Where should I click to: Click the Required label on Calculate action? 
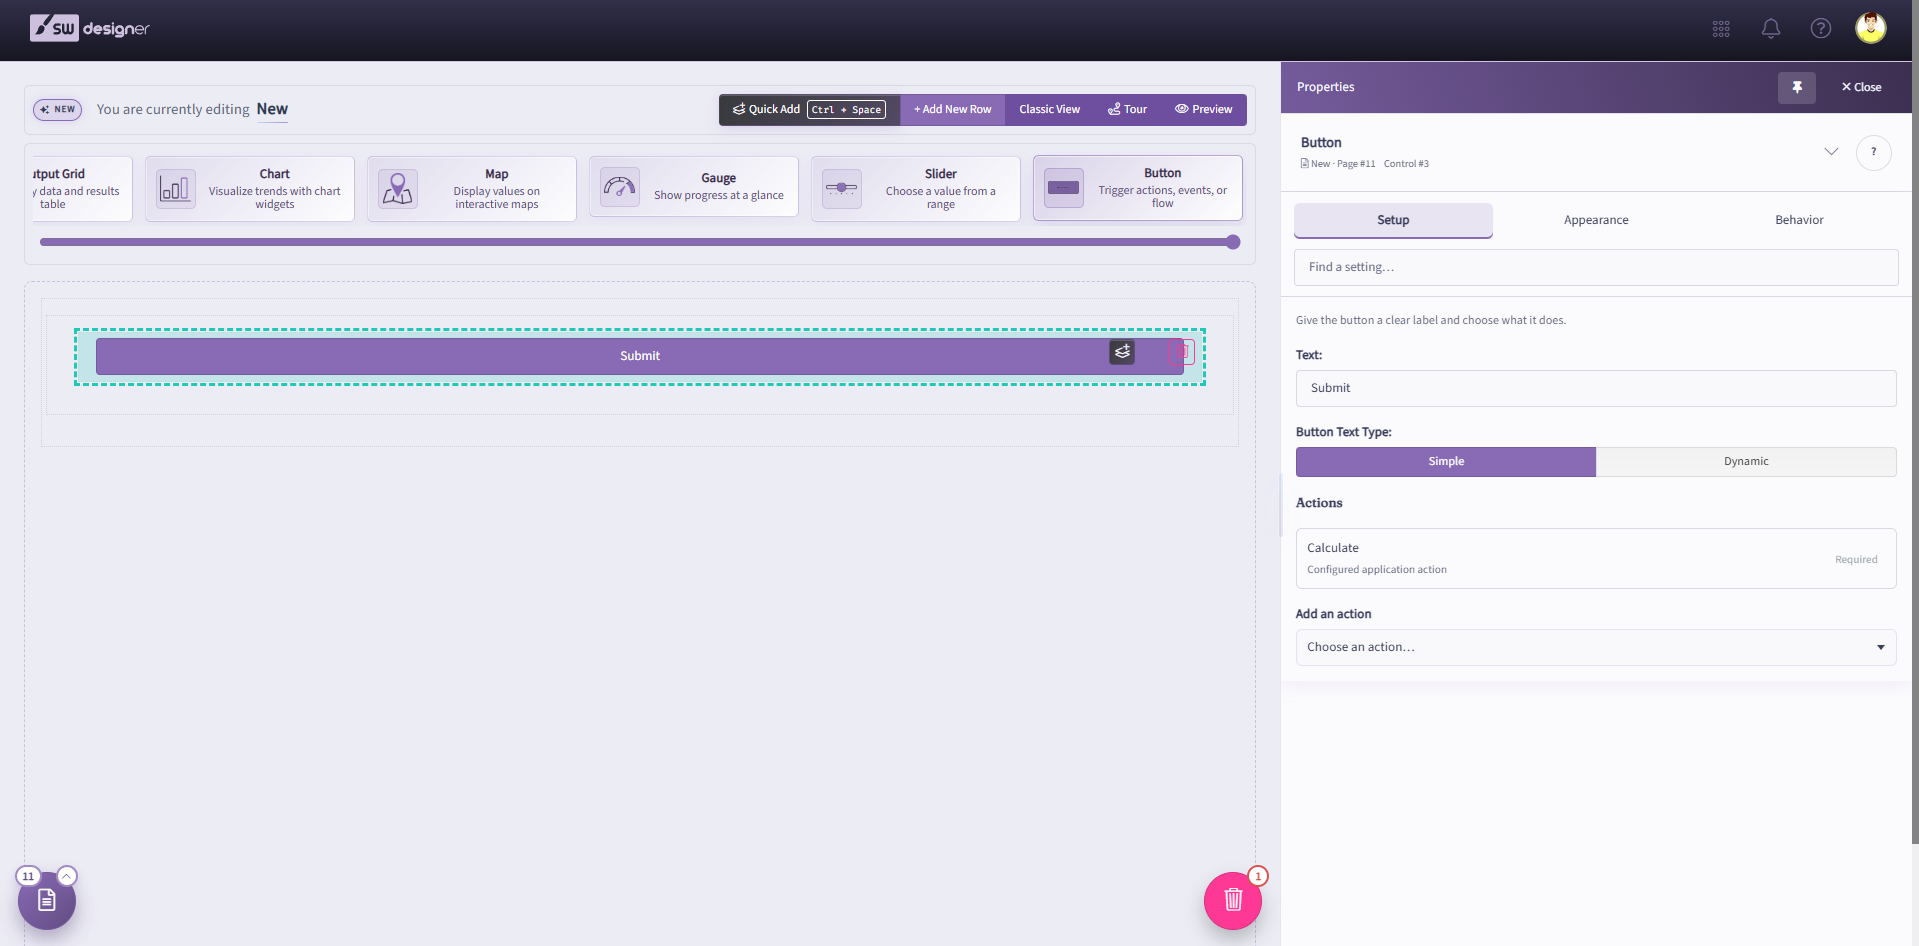[1856, 560]
